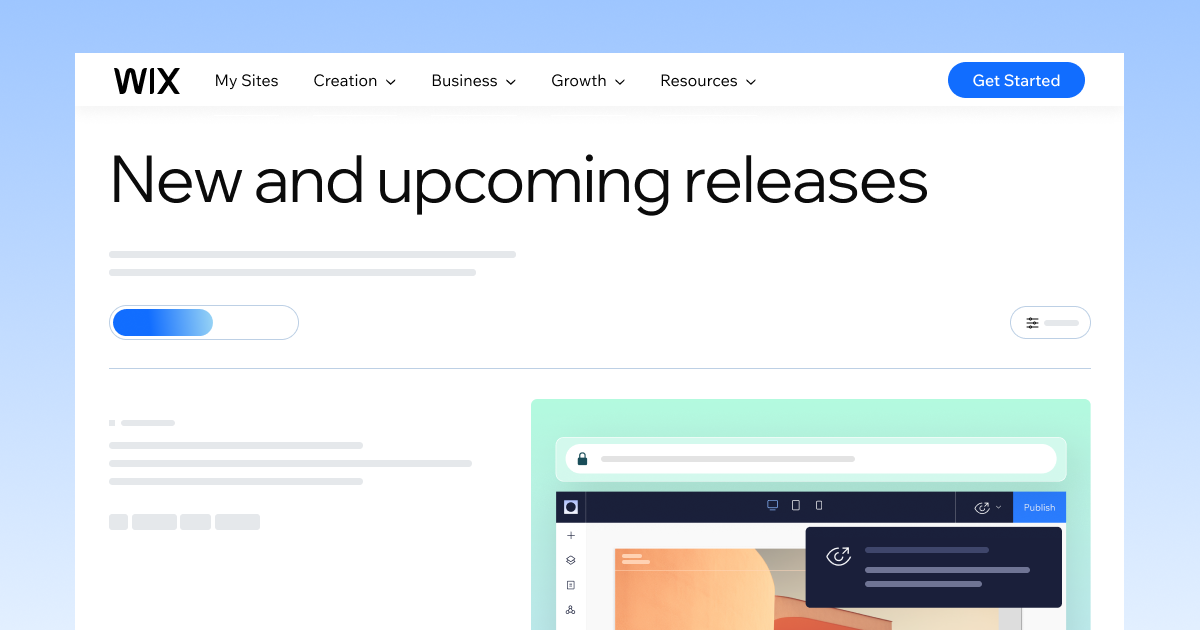Screen dimensions: 1200x630
Task: Open the layers sidebar icon
Action: (x=571, y=560)
